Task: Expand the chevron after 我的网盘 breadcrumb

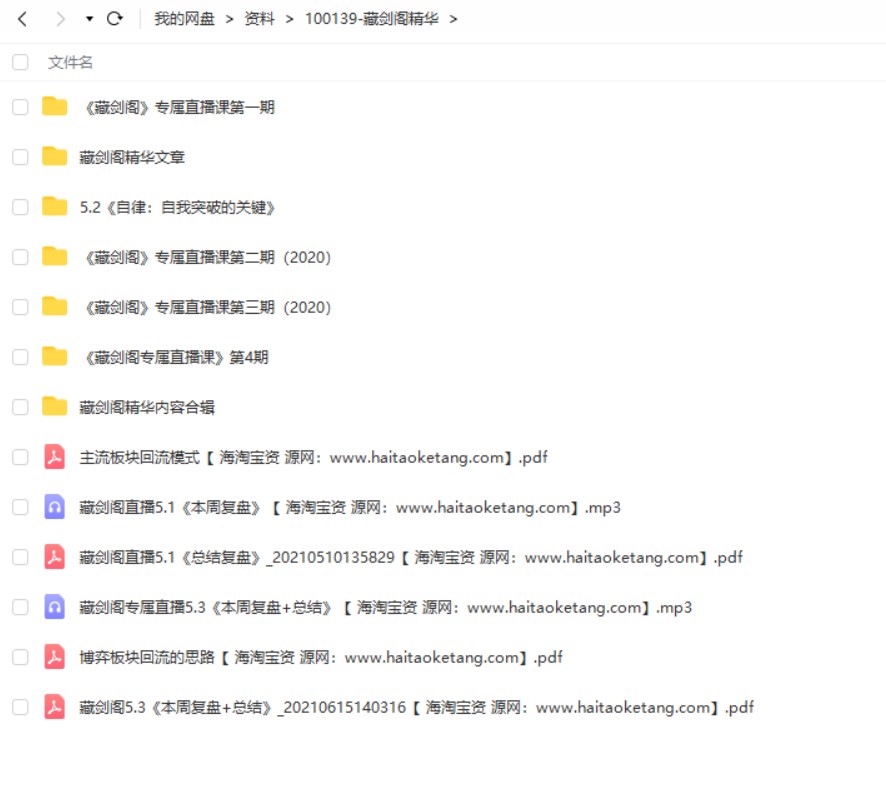Action: pyautogui.click(x=229, y=20)
